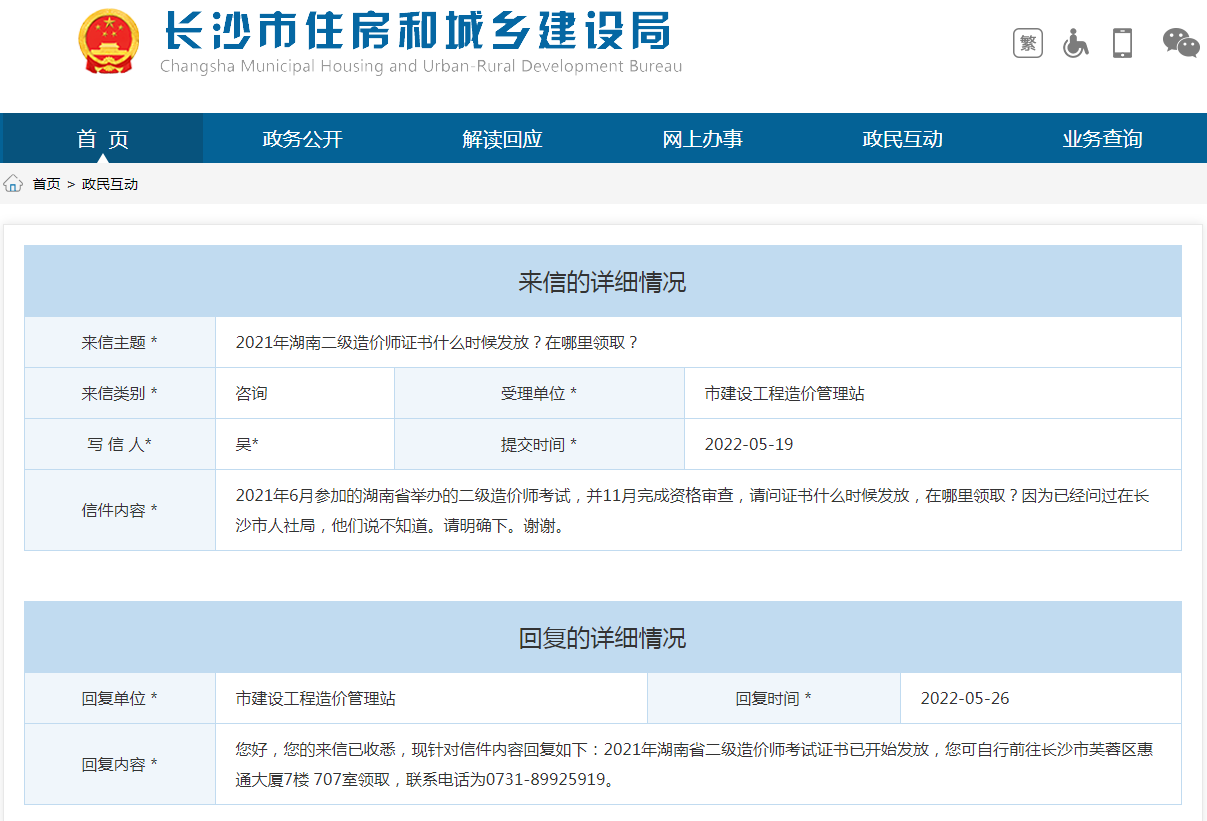The width and height of the screenshot is (1207, 821).
Task: Click the English bureau name subtitle
Action: (x=421, y=66)
